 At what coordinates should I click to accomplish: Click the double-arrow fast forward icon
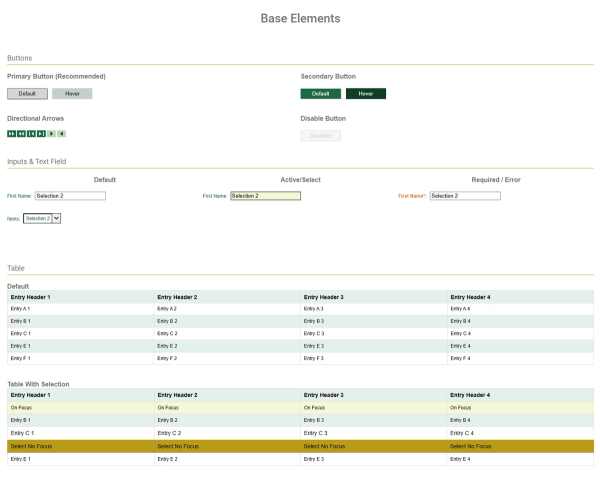click(x=11, y=134)
